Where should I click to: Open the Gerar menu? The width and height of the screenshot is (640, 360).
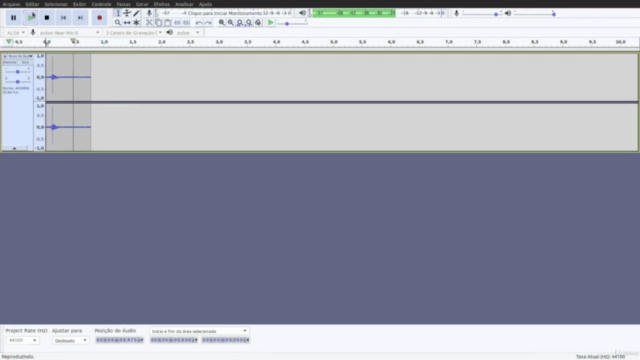(x=142, y=4)
